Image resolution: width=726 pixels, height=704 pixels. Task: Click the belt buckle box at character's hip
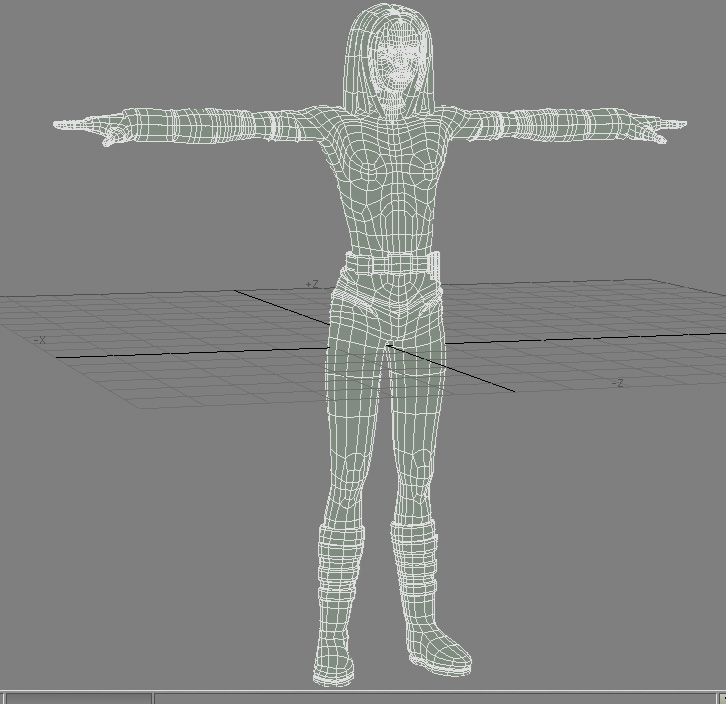[x=432, y=265]
